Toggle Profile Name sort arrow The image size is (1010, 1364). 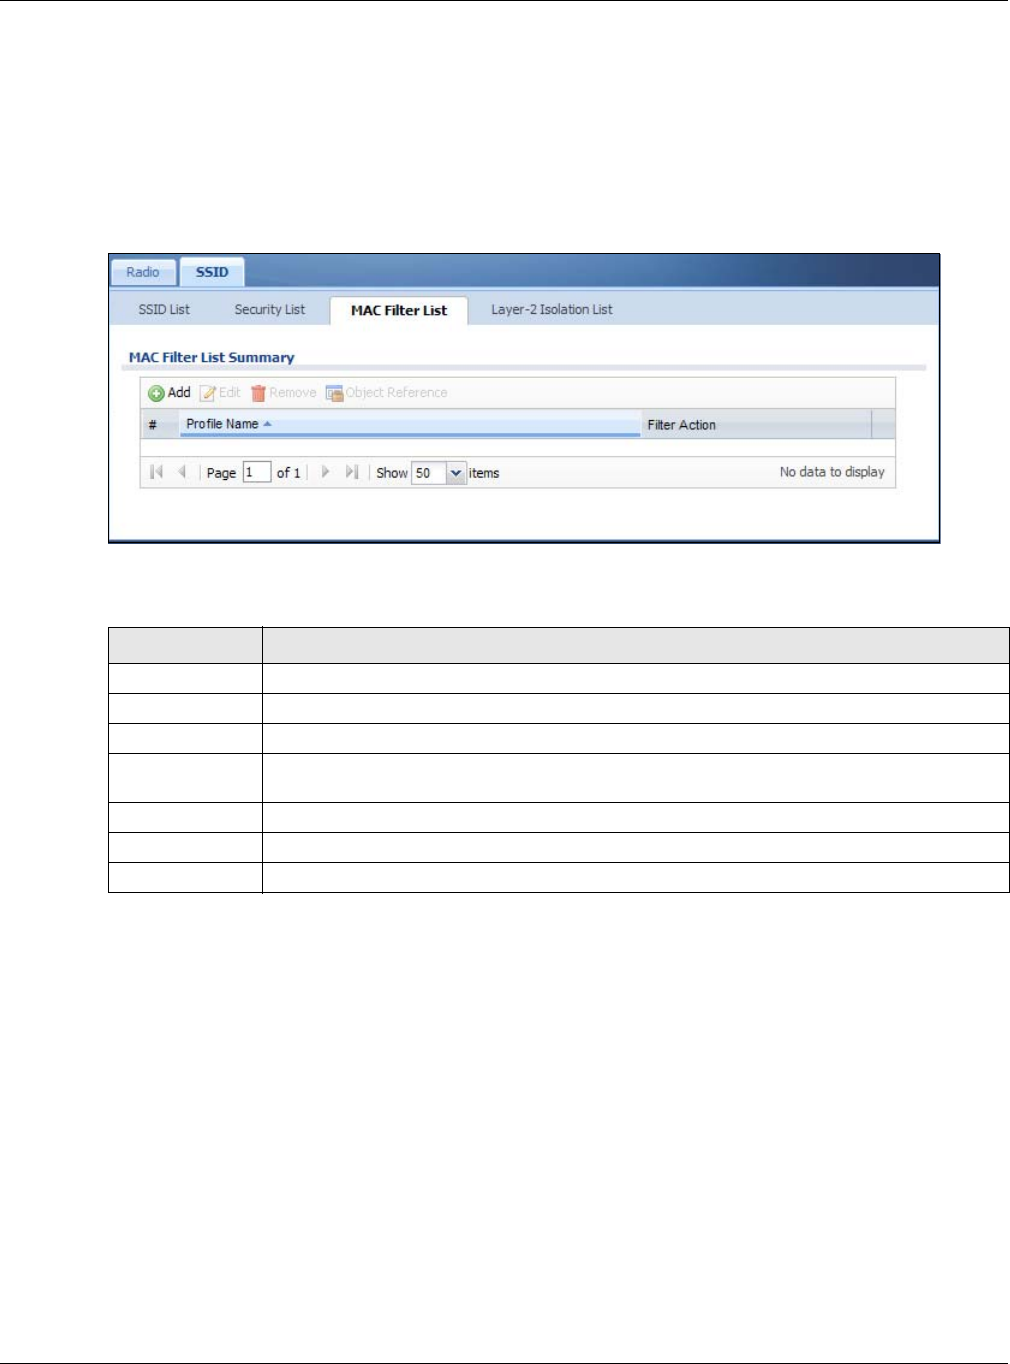coord(267,424)
